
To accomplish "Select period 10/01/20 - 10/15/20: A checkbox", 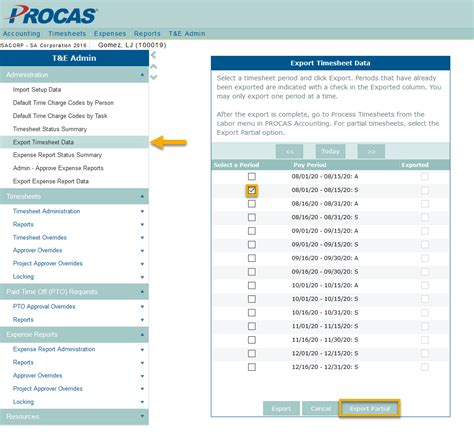I will coord(252,286).
